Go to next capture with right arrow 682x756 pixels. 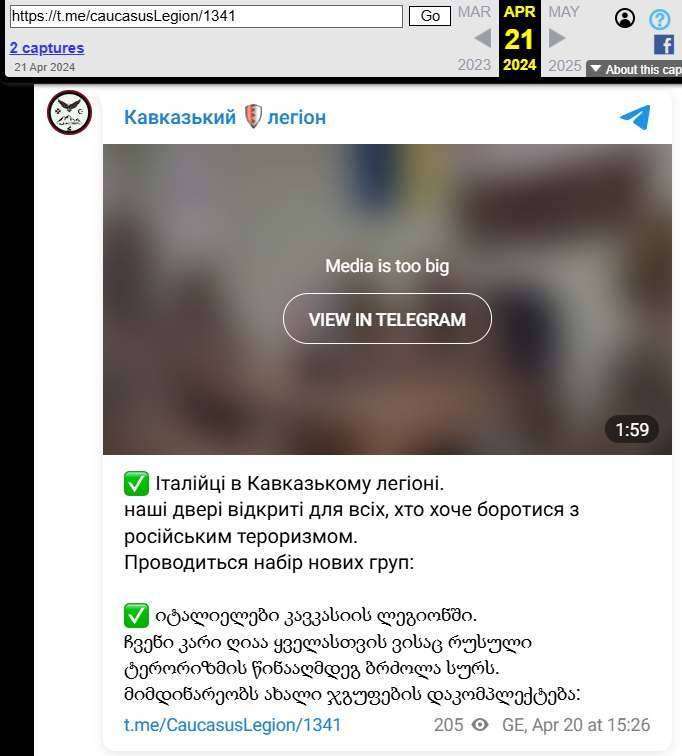click(x=557, y=38)
